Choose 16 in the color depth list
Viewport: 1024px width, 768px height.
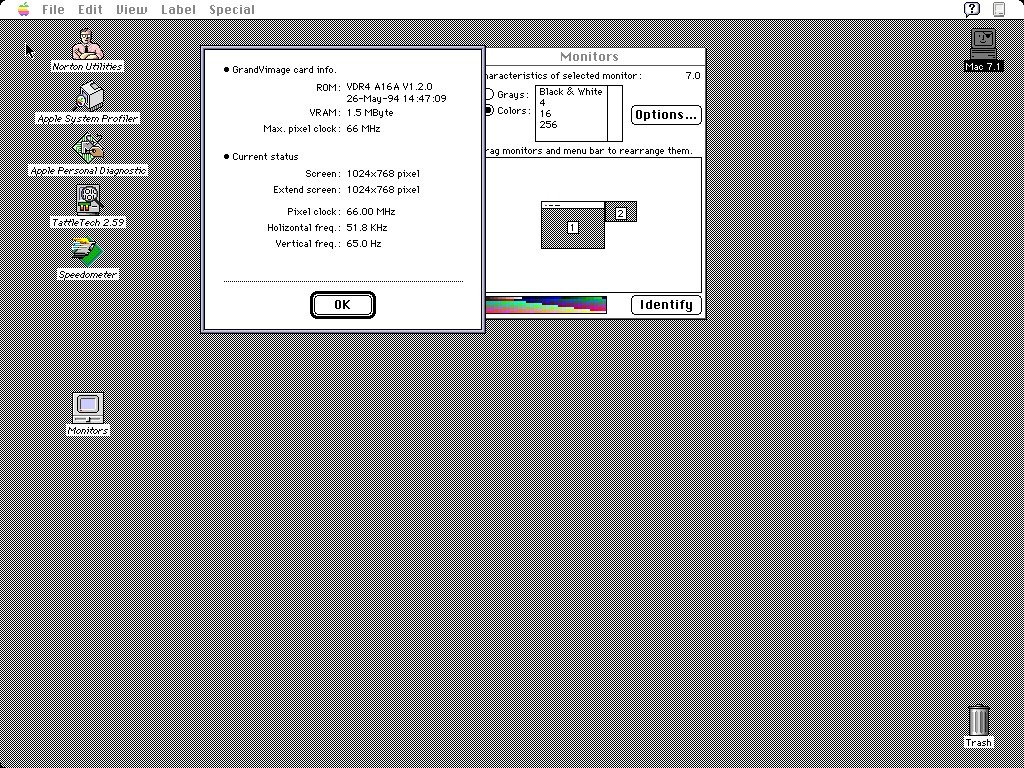[571, 114]
